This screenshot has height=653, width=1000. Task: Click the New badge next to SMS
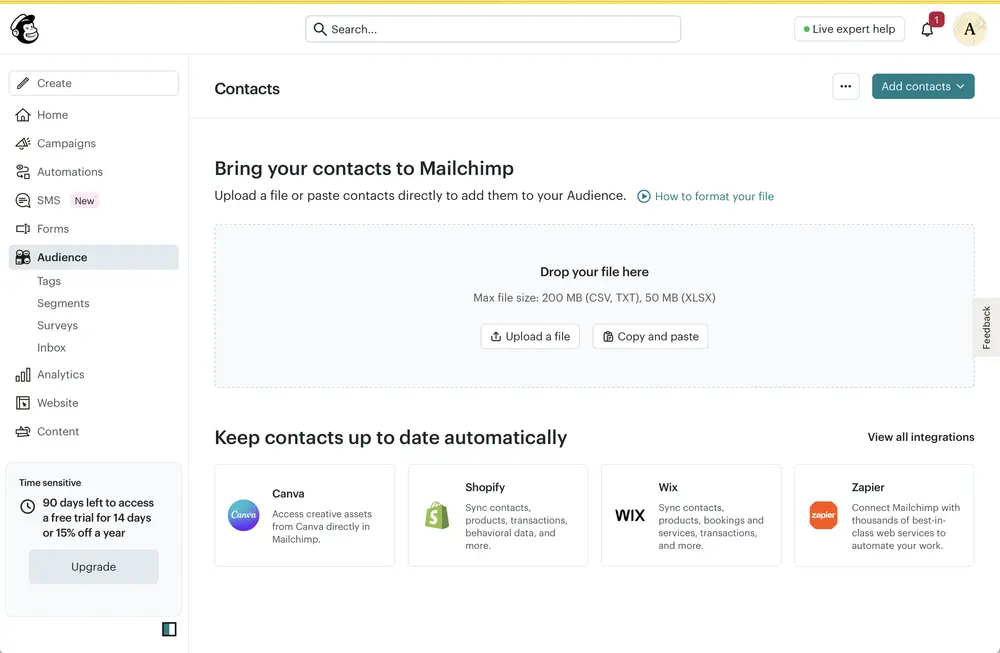(x=84, y=201)
